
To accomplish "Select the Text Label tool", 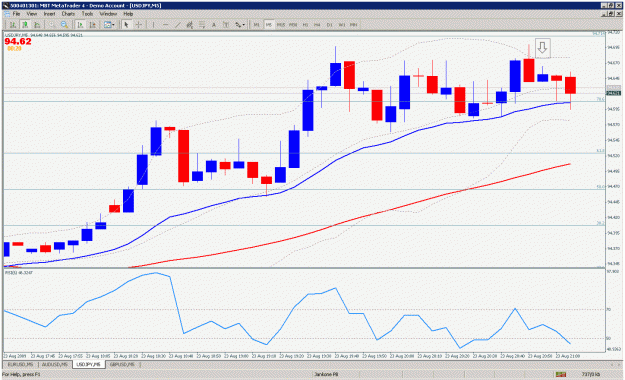I will tap(226, 25).
